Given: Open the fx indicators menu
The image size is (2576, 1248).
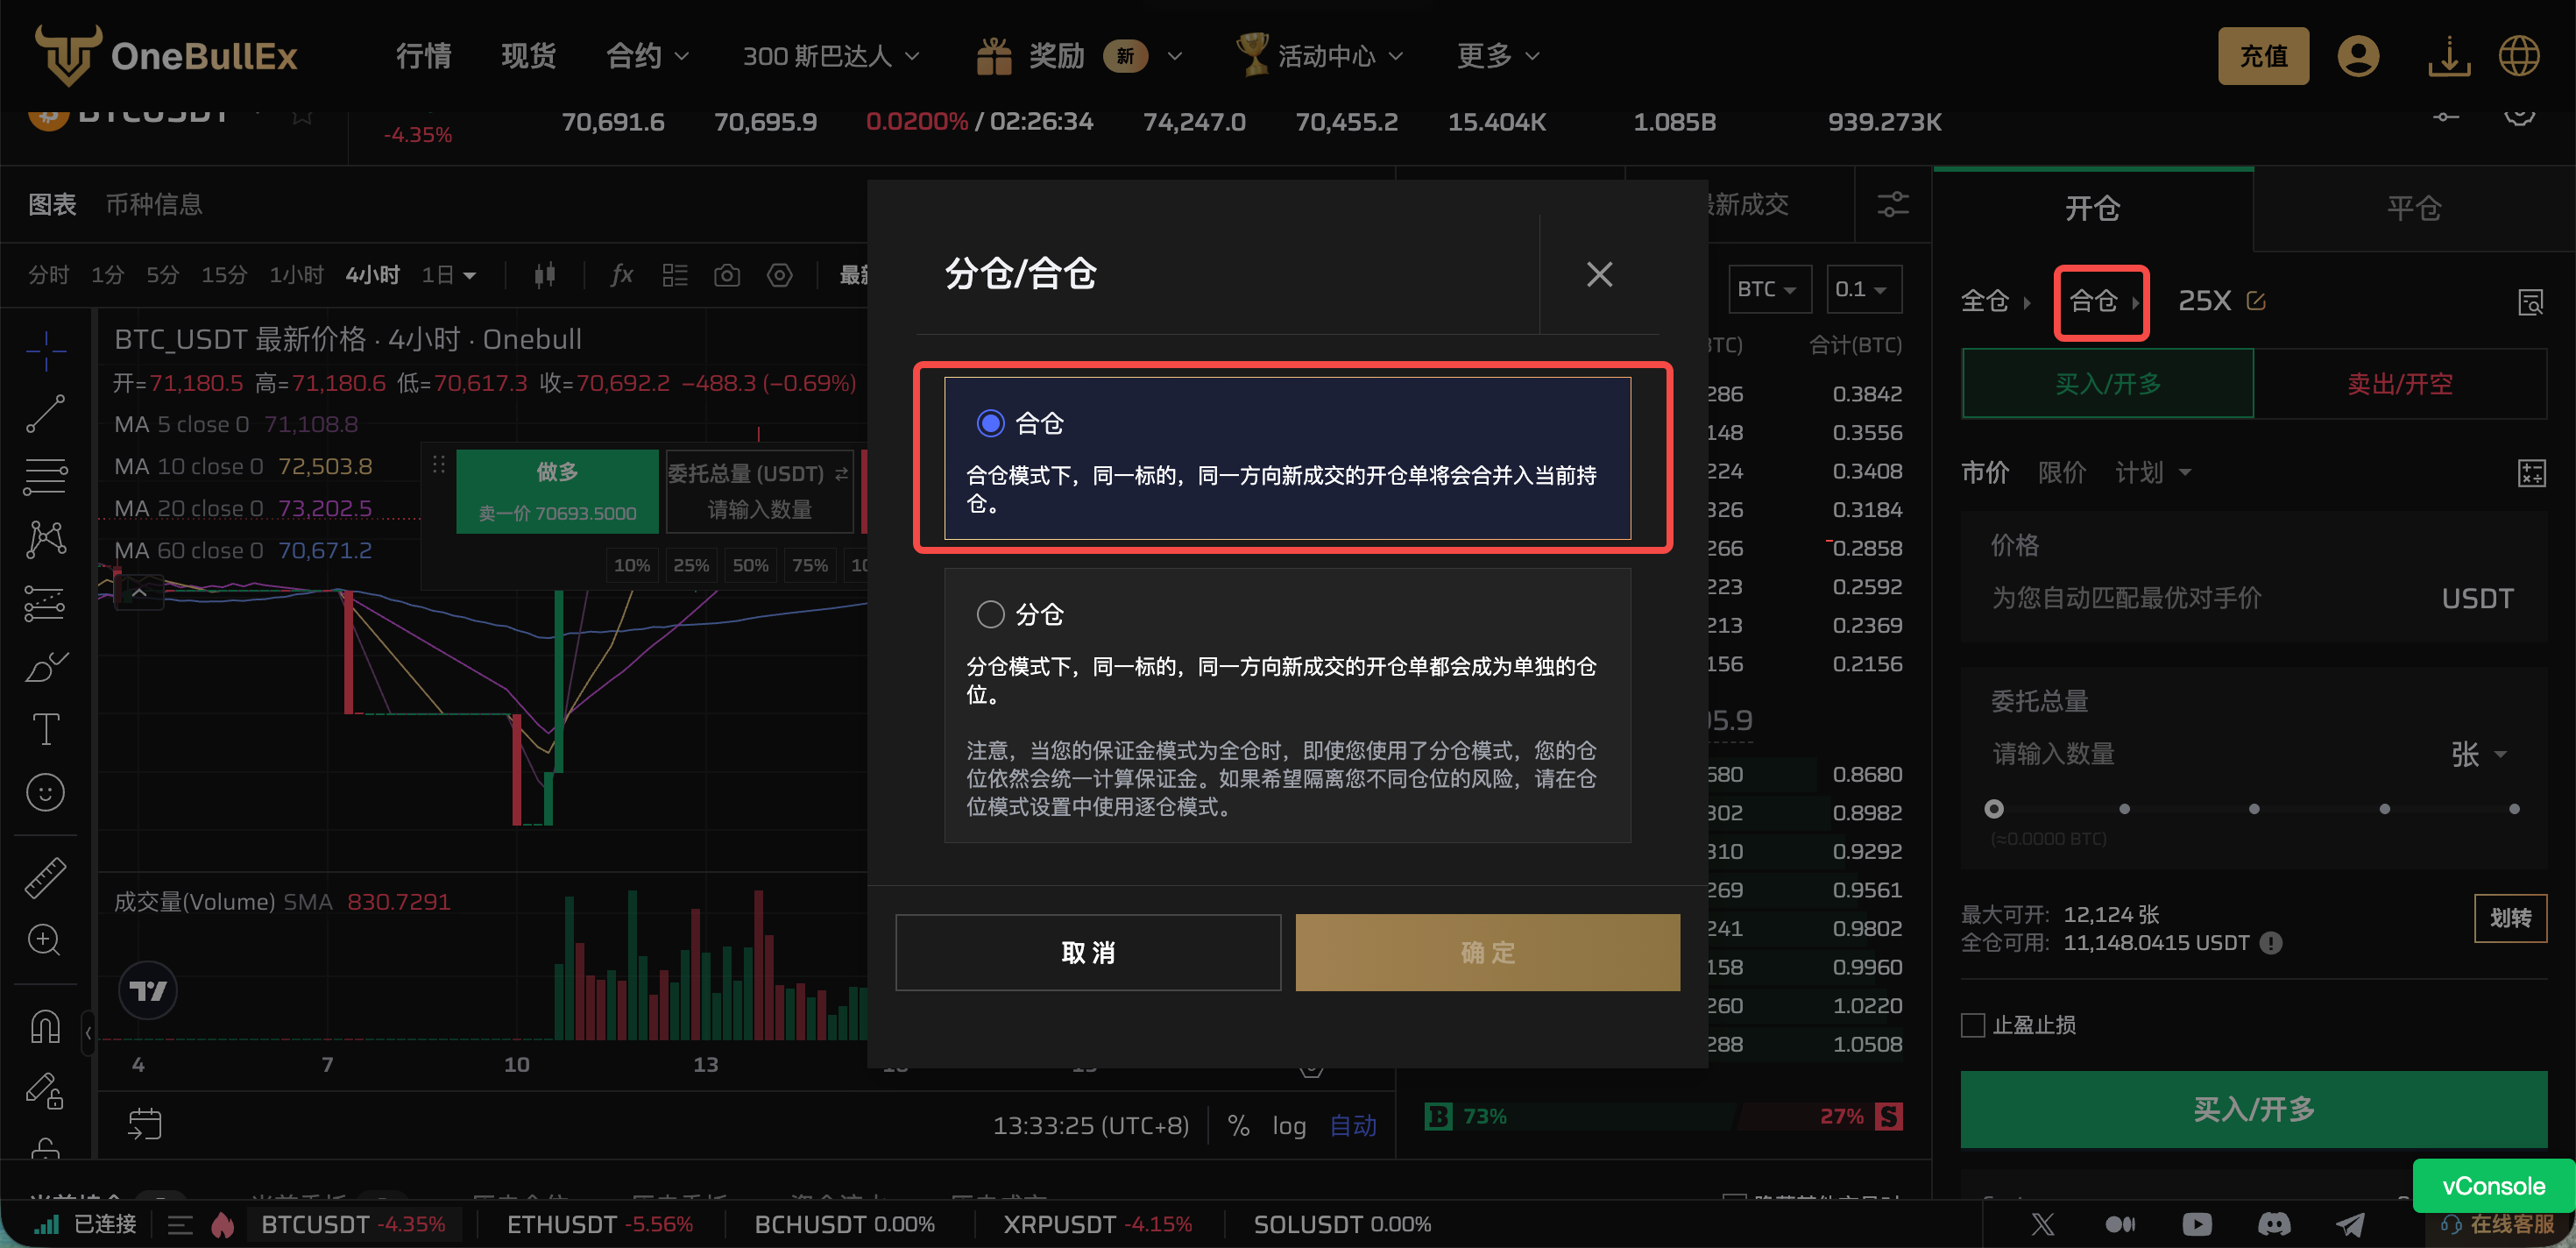Looking at the screenshot, I should point(622,275).
